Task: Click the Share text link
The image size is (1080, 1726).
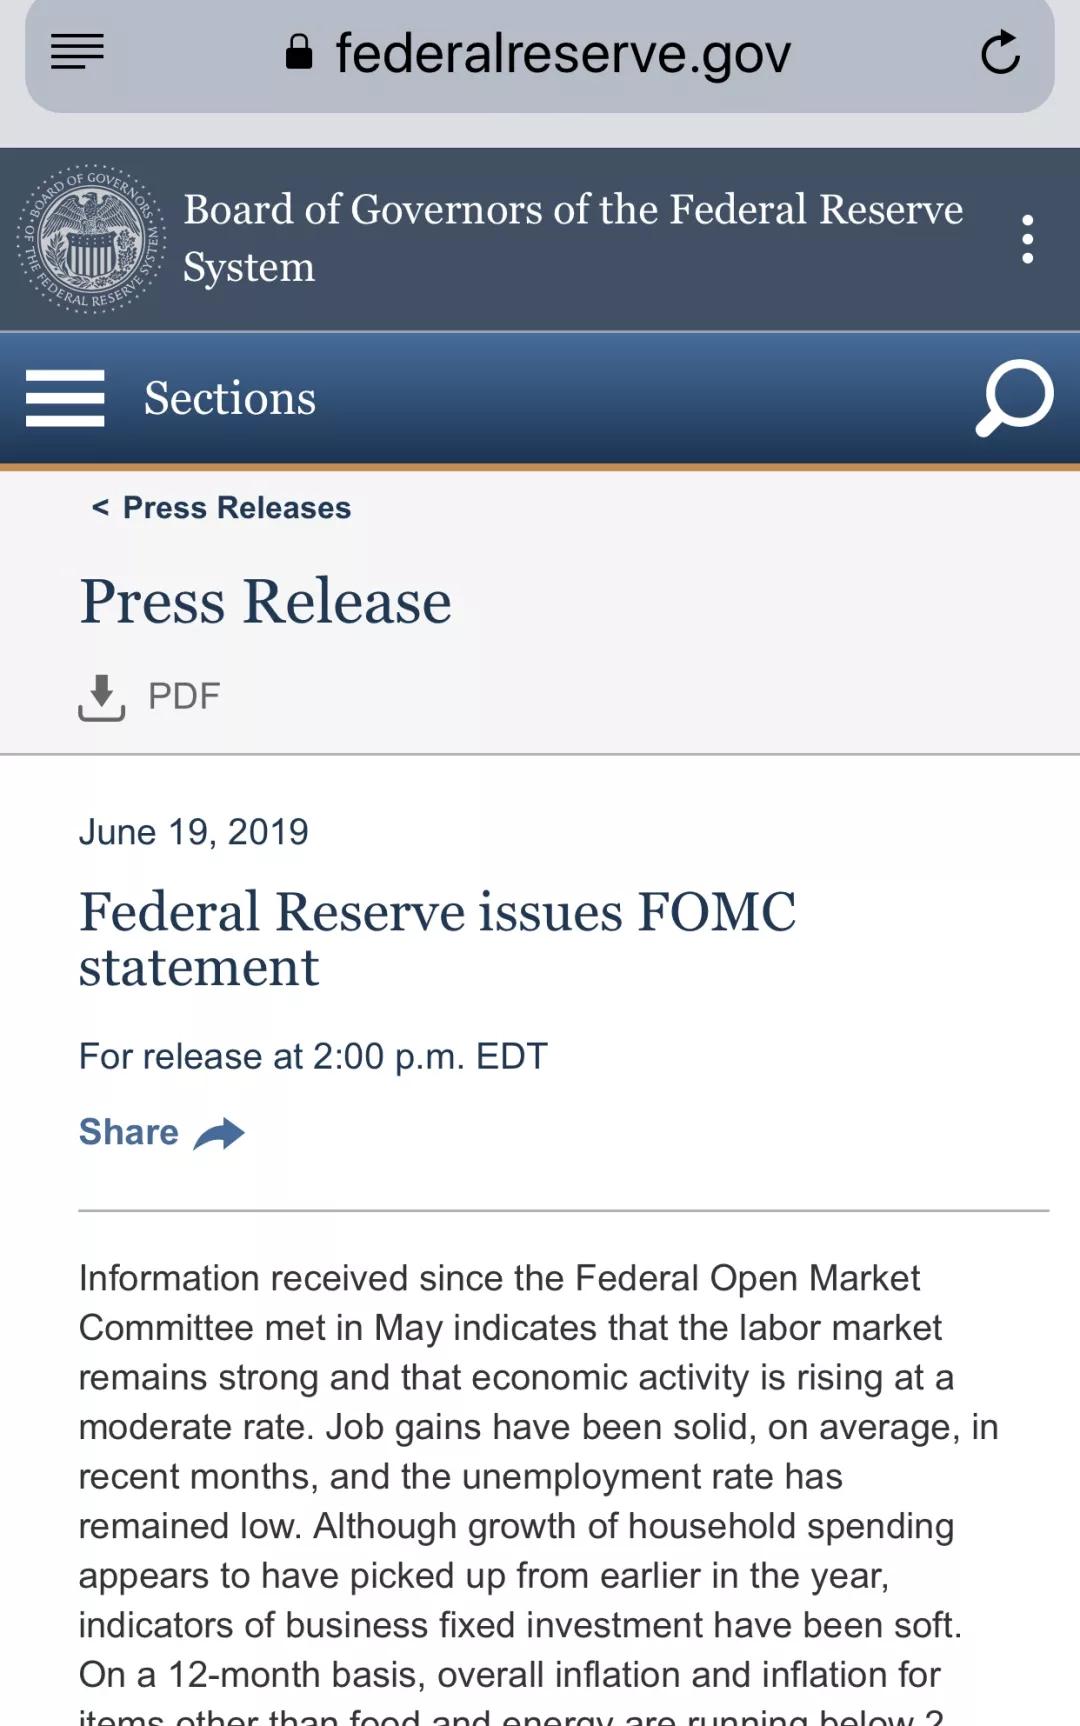Action: point(129,1132)
